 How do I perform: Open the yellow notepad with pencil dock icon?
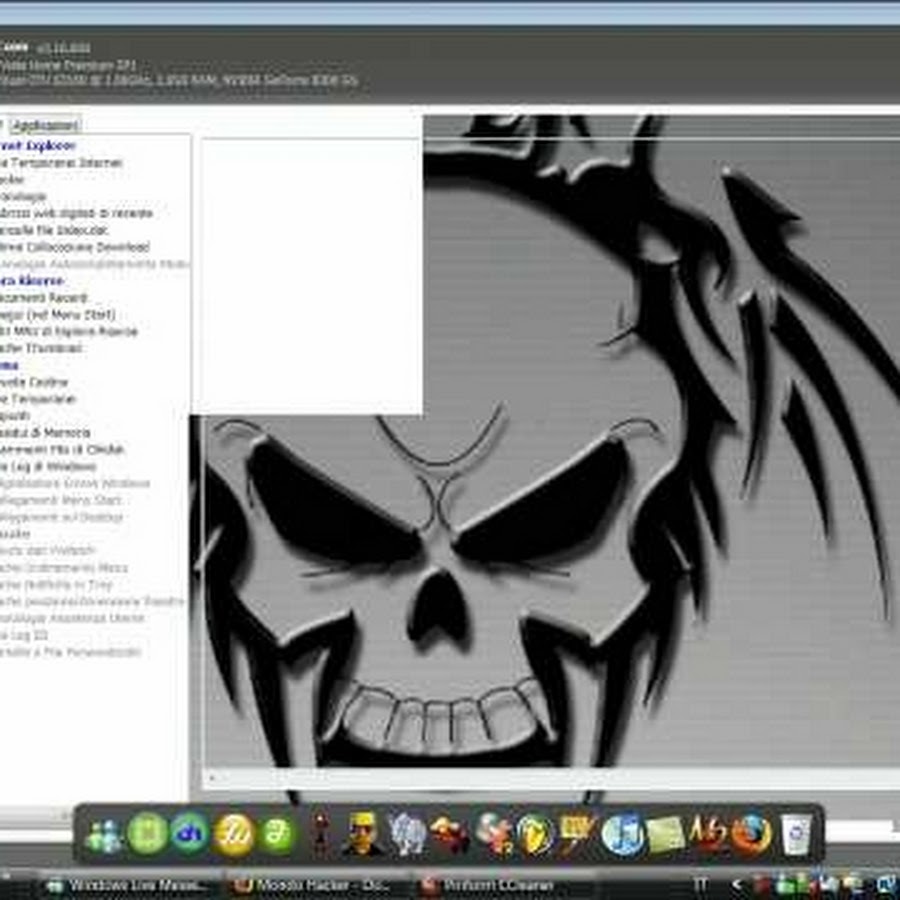click(x=577, y=833)
